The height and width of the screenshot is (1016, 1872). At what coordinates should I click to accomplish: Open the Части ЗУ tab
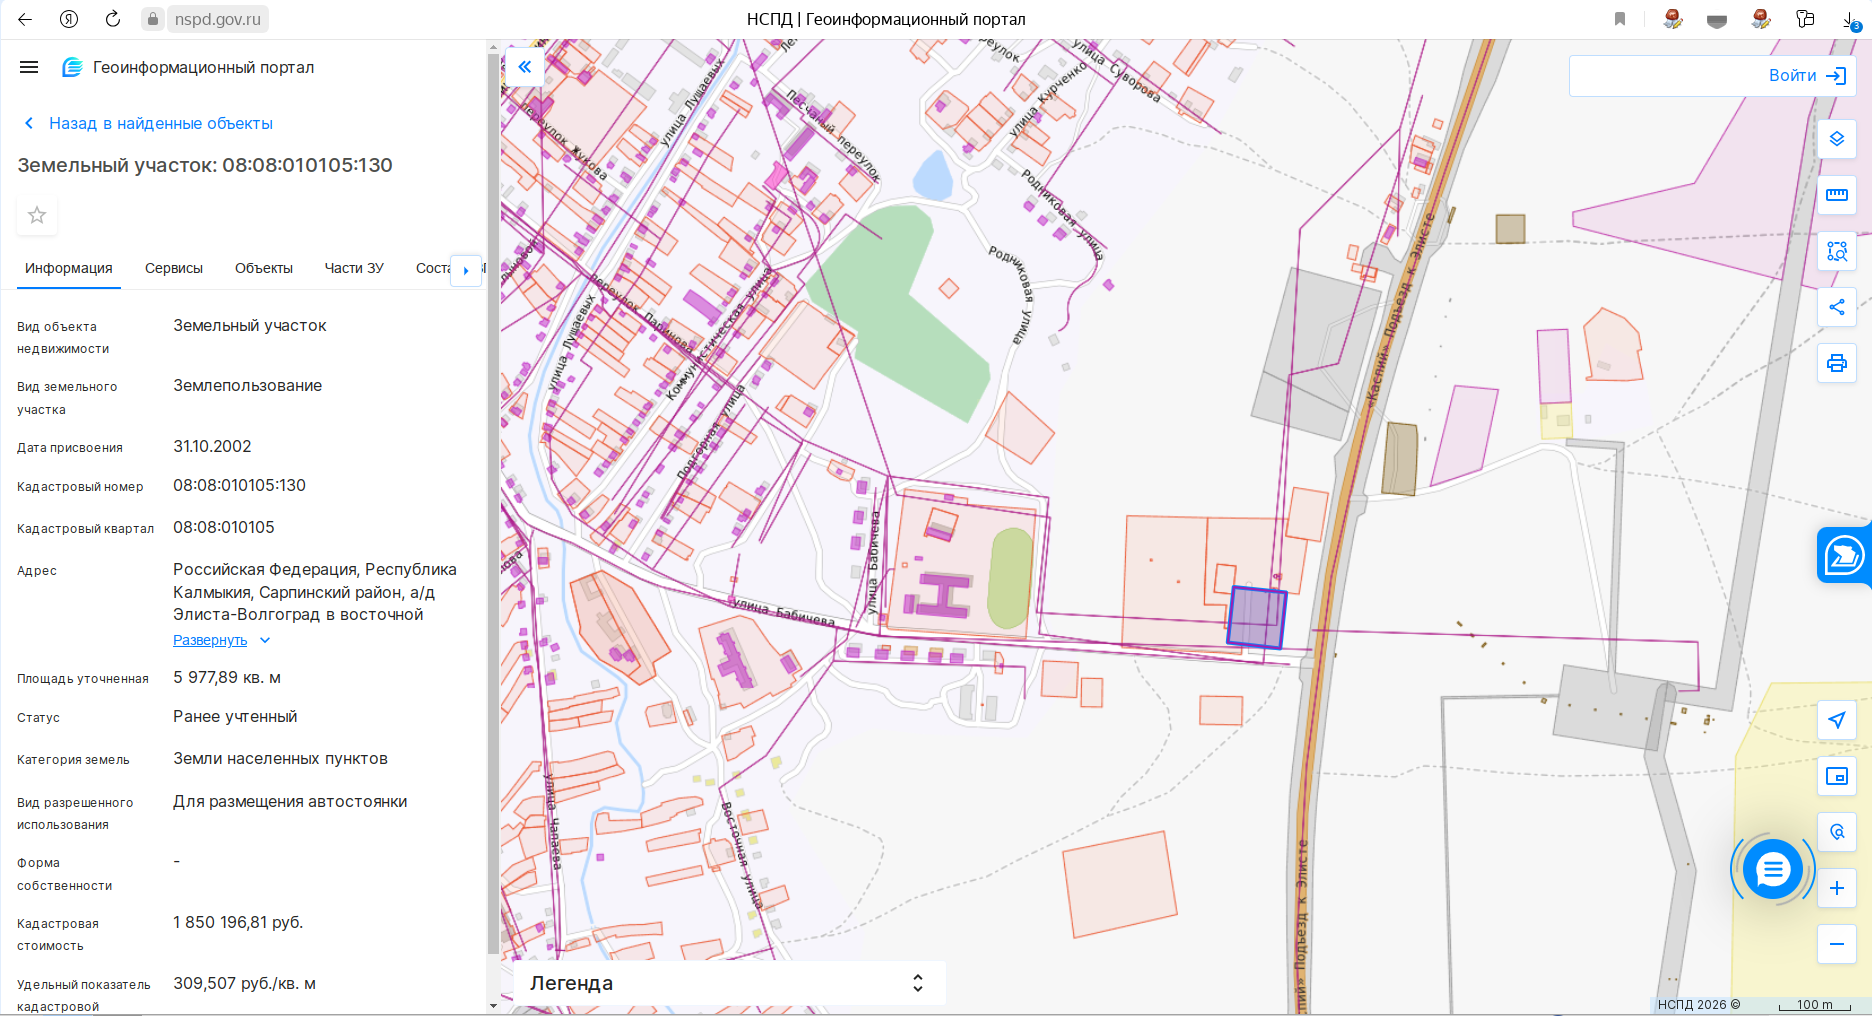click(354, 268)
